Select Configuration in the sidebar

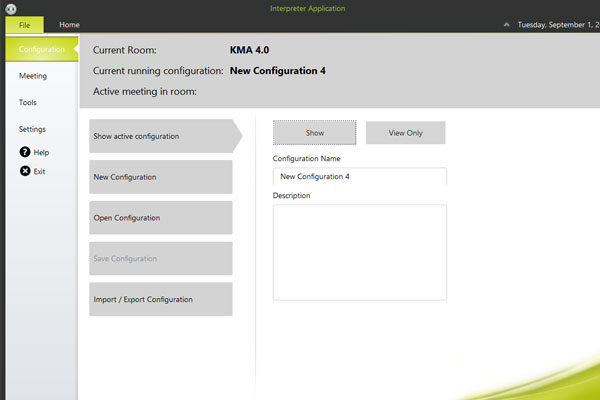(42, 49)
